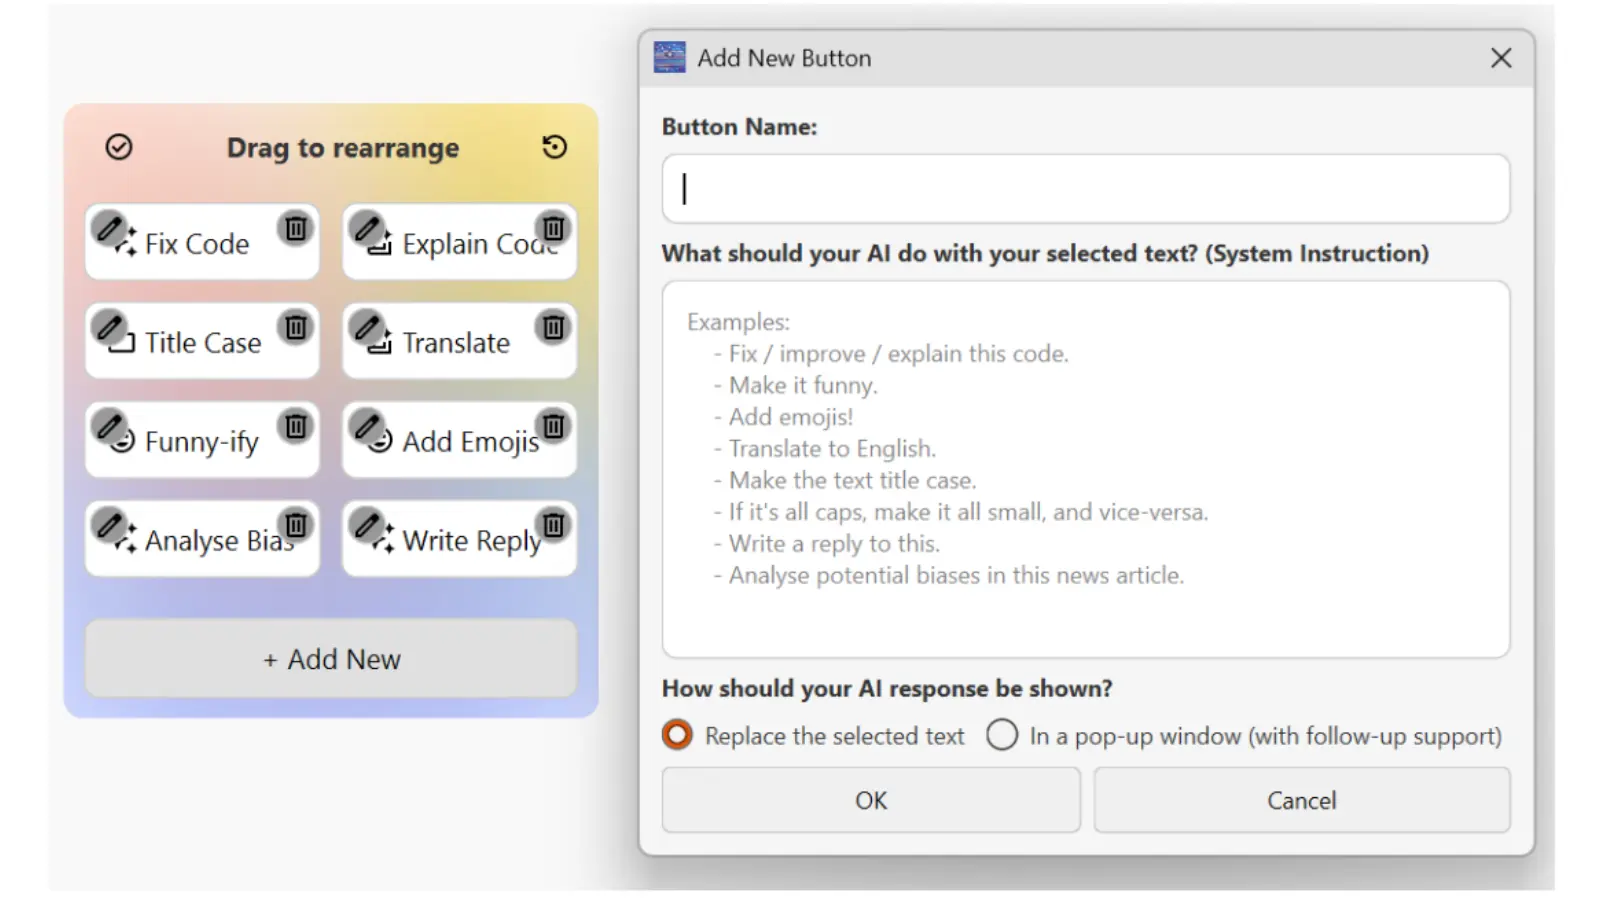Image resolution: width=1600 pixels, height=900 pixels.
Task: Click the System Instruction text area
Action: (x=1085, y=469)
